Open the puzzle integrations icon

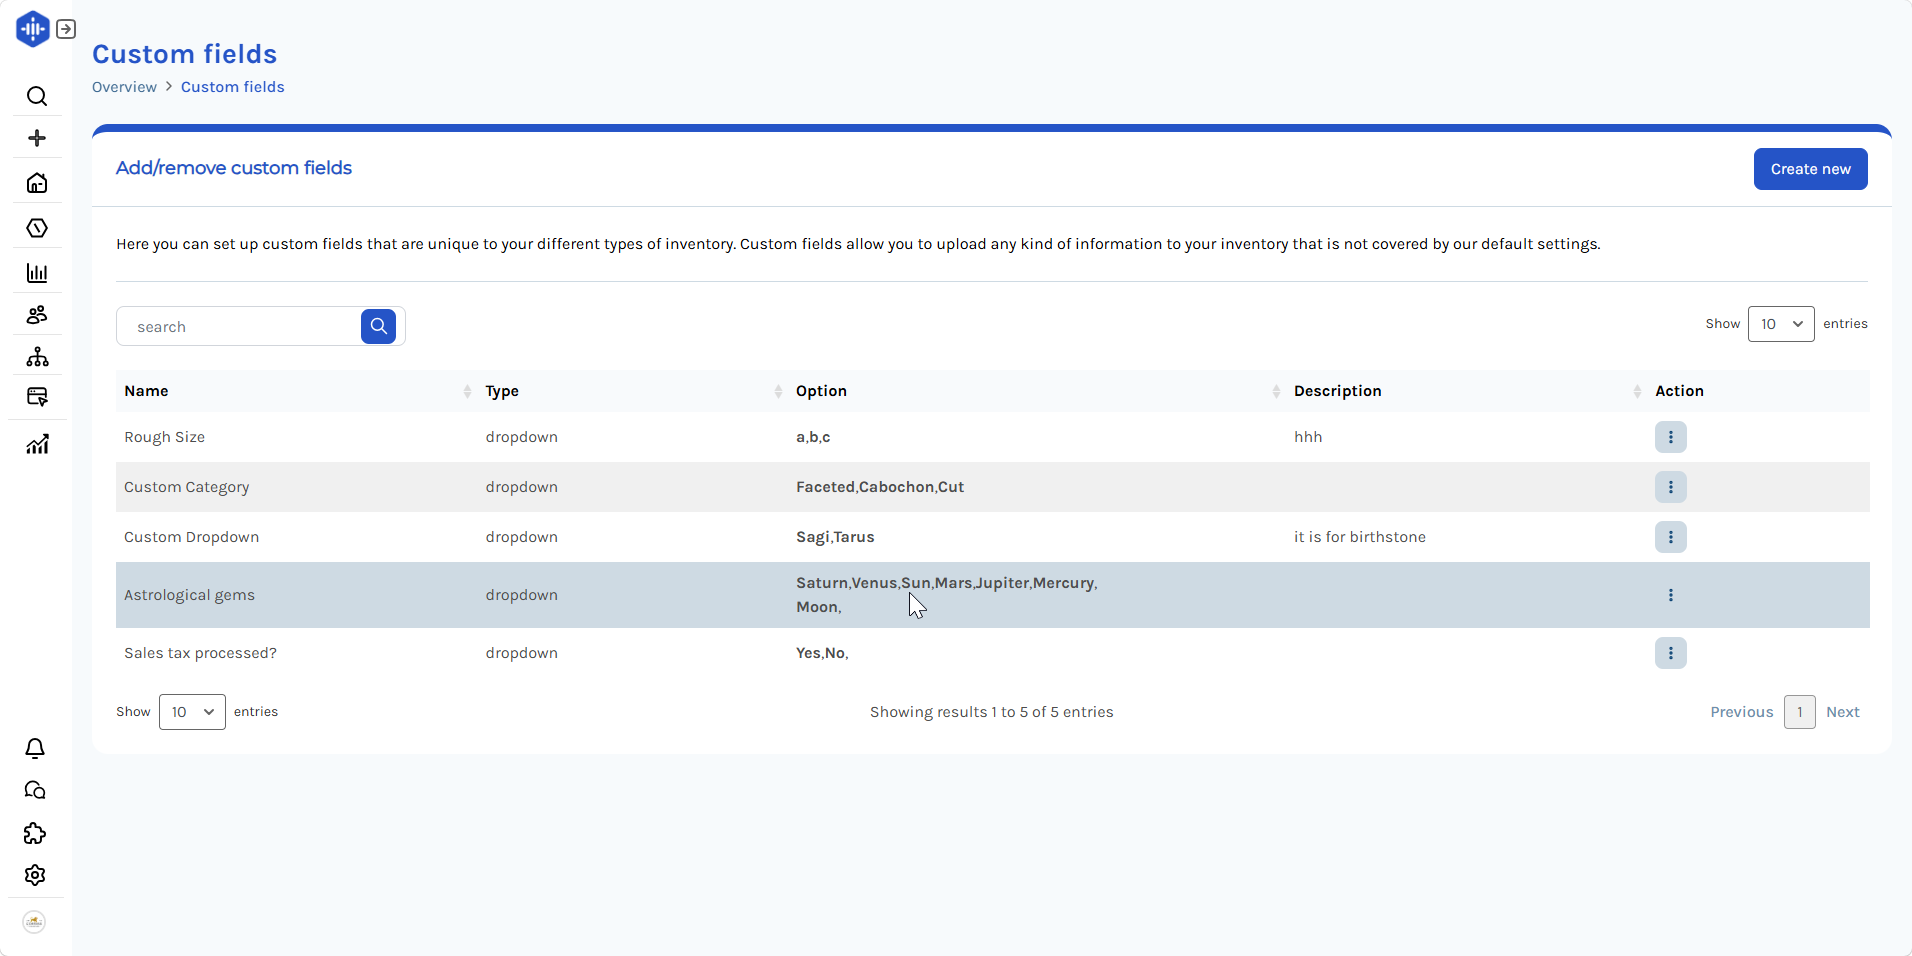(35, 834)
